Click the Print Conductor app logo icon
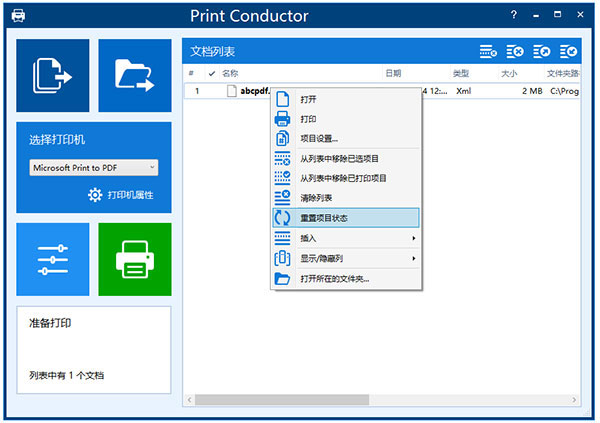 [x=18, y=16]
